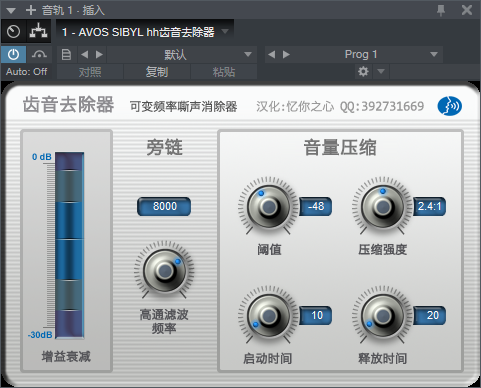The height and width of the screenshot is (388, 481).
Task: Click the 可变频率嘶声消除器 subtitle
Action: point(183,106)
